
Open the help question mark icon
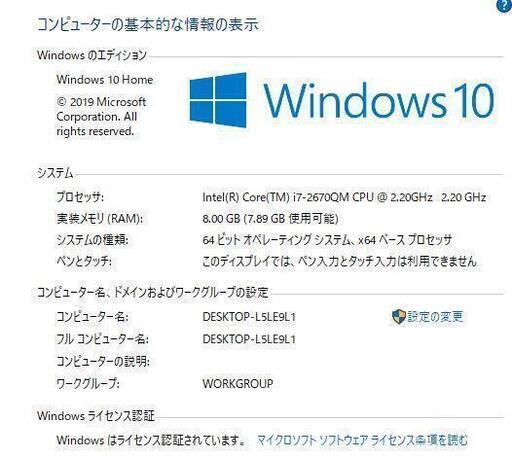505,6
